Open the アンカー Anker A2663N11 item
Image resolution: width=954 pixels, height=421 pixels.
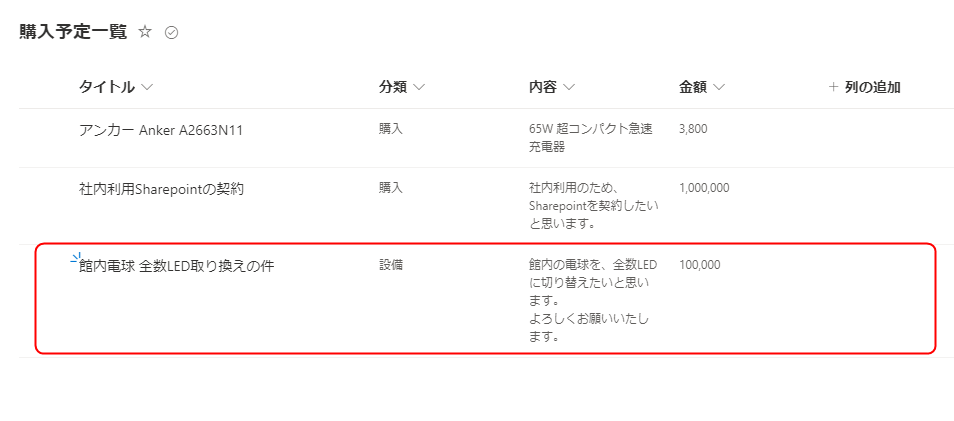161,130
